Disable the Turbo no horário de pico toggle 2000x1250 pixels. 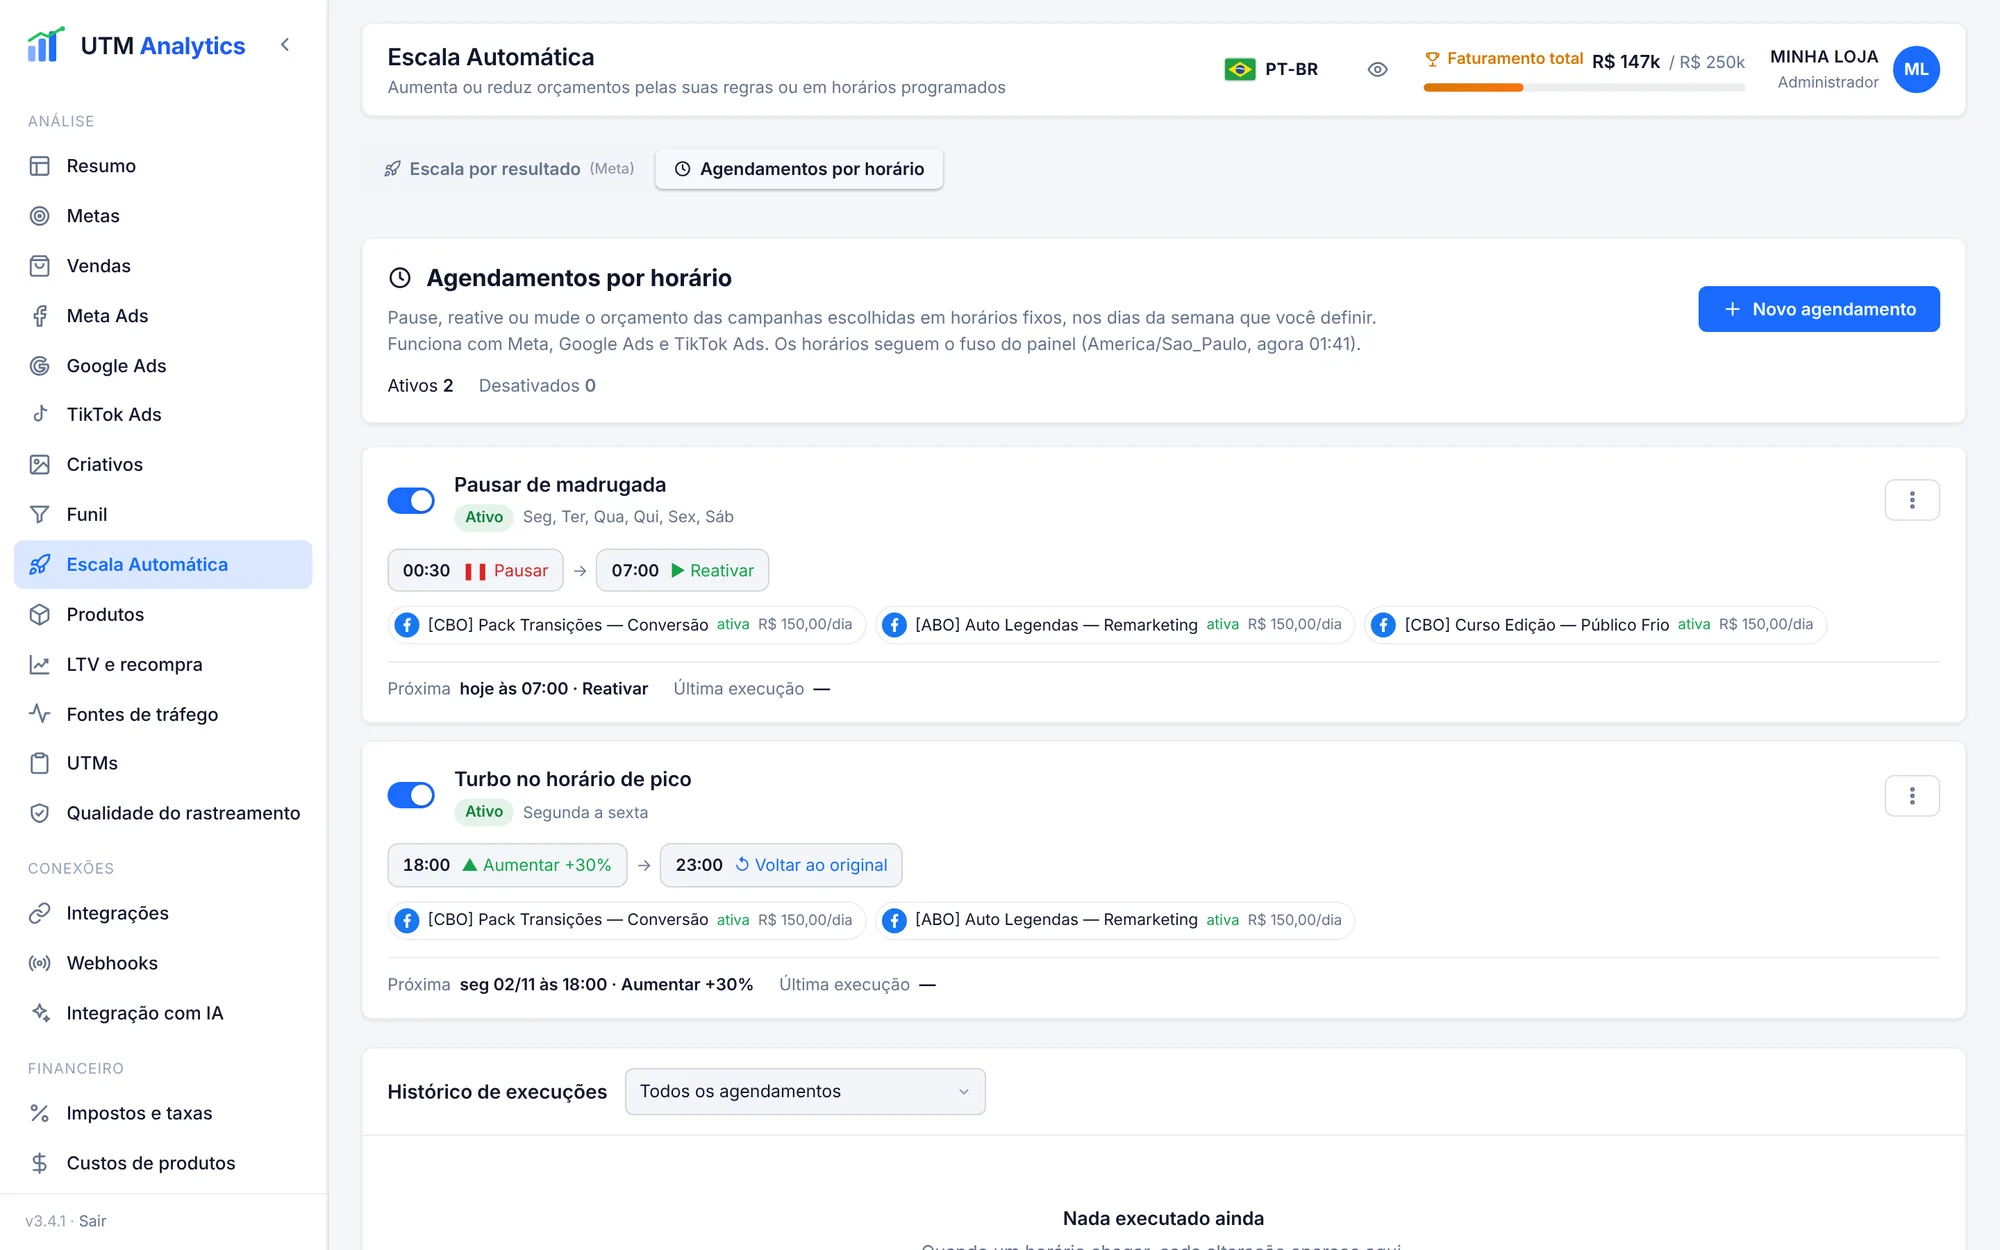pos(411,795)
